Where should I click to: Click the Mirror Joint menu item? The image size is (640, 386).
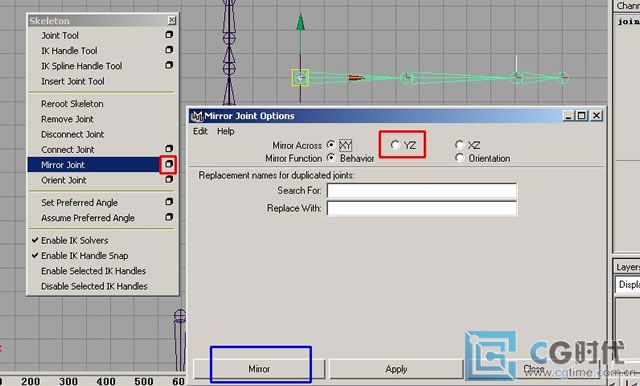(63, 165)
